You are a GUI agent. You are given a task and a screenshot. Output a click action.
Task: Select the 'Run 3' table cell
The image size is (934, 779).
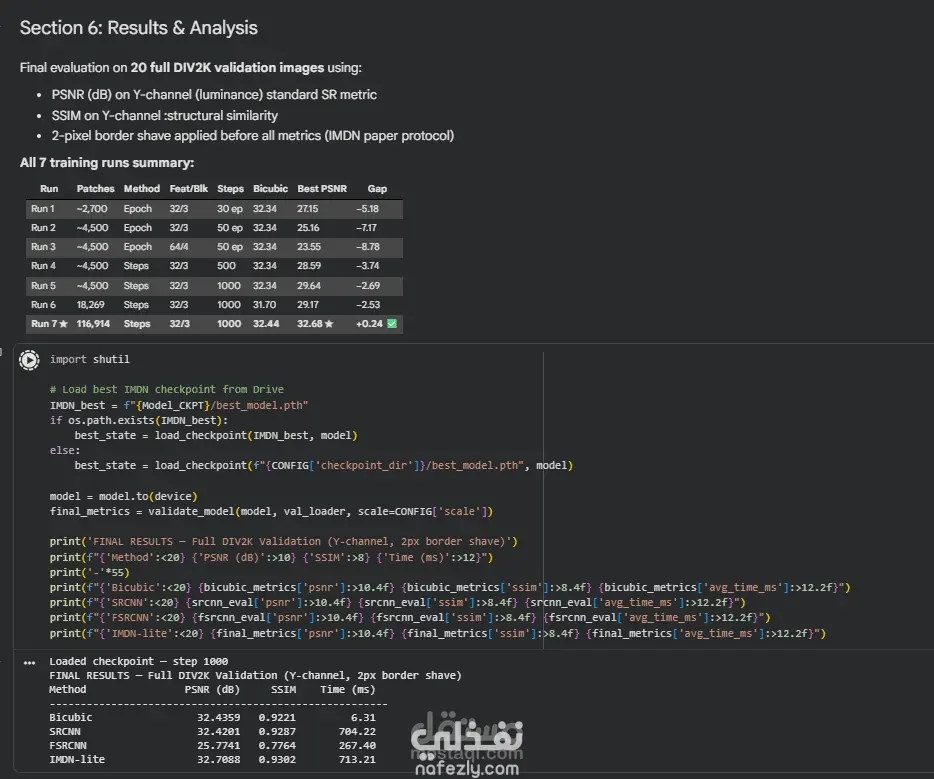43,247
